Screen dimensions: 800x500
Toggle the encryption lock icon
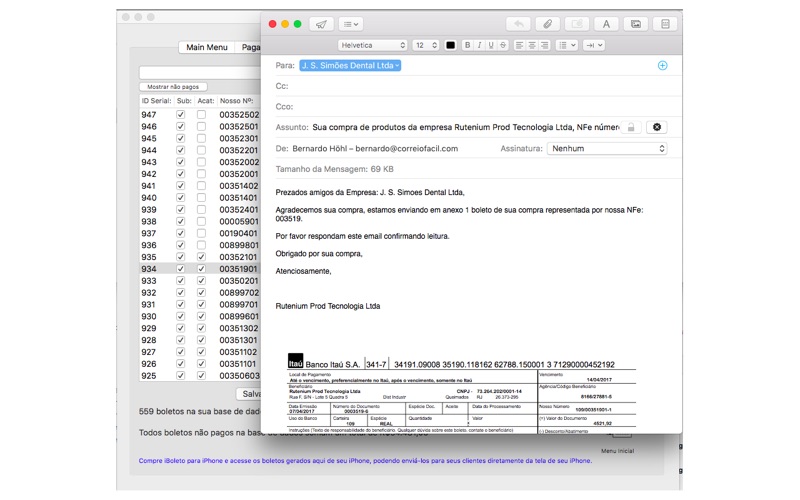(631, 127)
